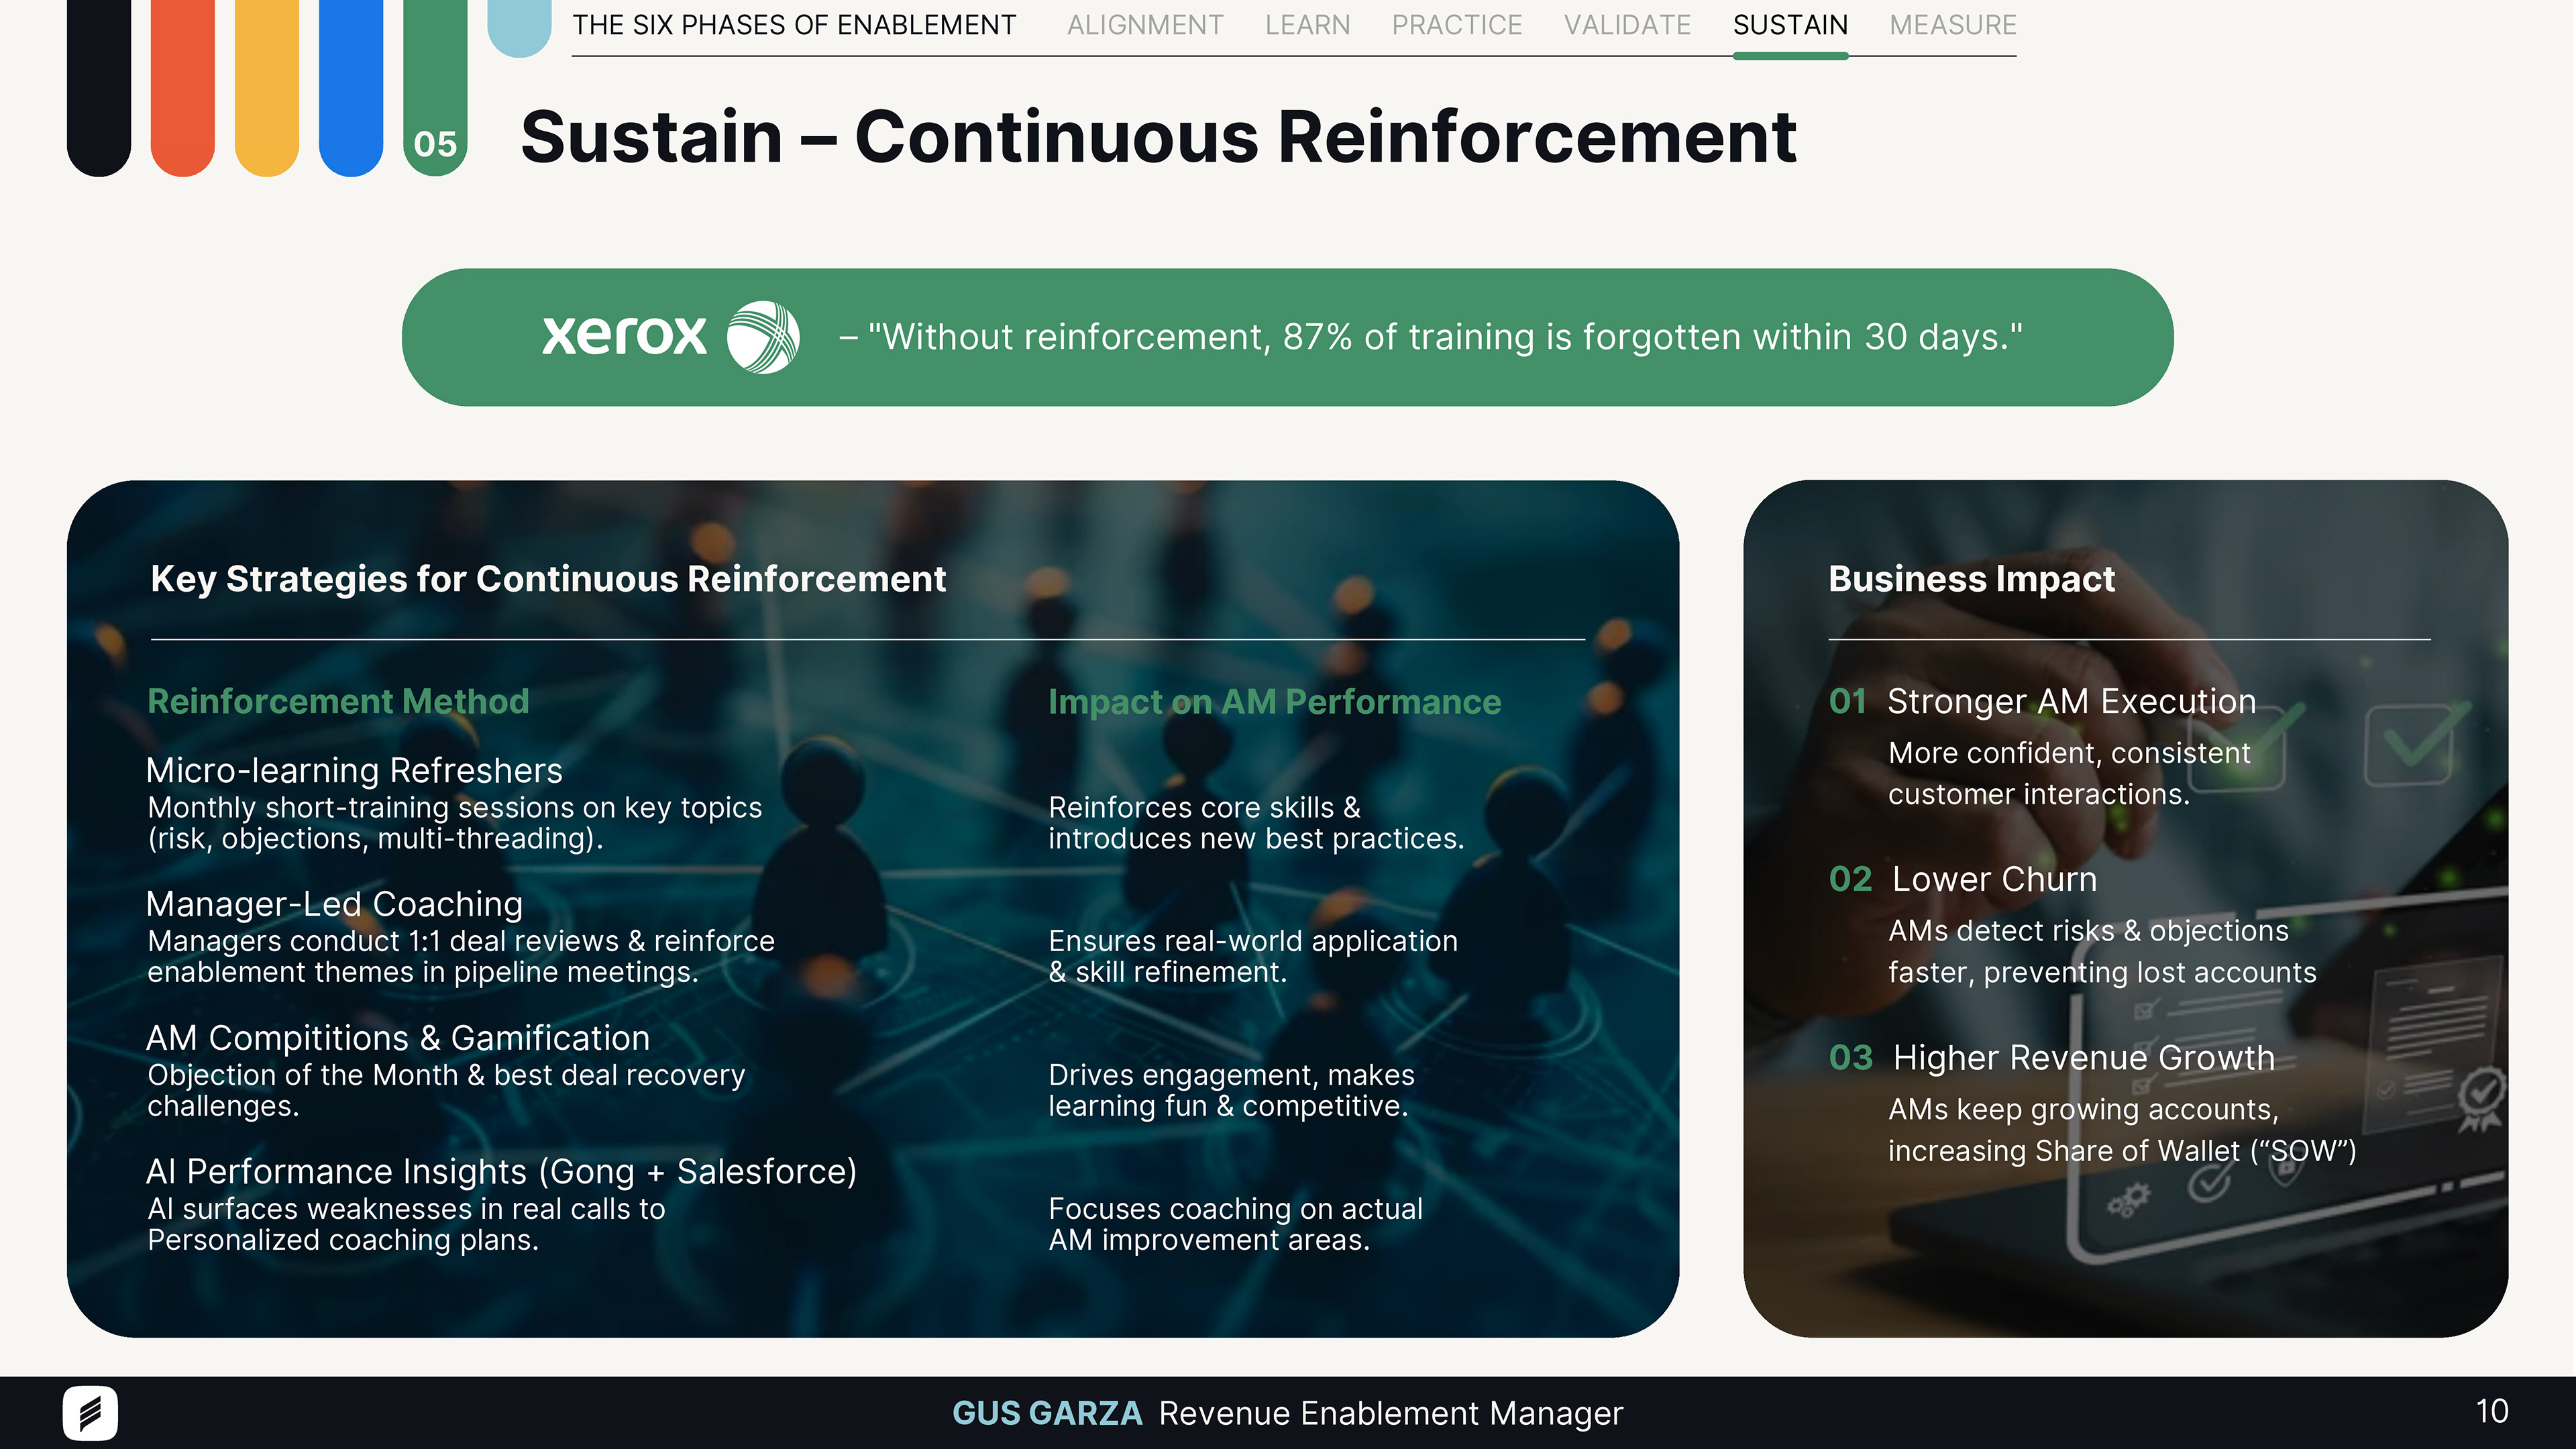Select the MEASURE phase tab
This screenshot has width=2576, height=1449.
[x=1953, y=25]
